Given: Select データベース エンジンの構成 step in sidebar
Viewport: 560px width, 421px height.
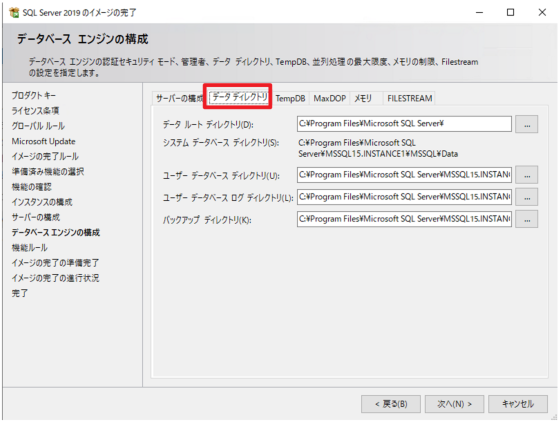Looking at the screenshot, I should pyautogui.click(x=56, y=232).
